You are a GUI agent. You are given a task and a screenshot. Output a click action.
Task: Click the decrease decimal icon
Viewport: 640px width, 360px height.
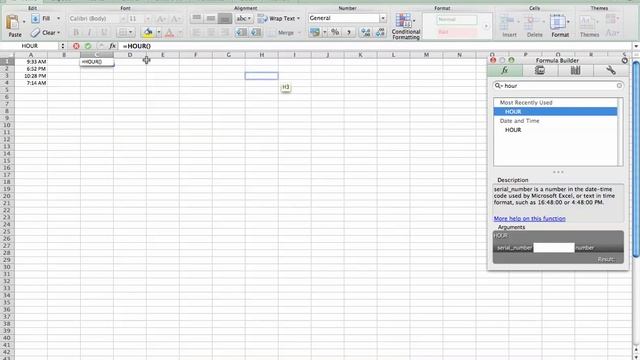(x=380, y=32)
